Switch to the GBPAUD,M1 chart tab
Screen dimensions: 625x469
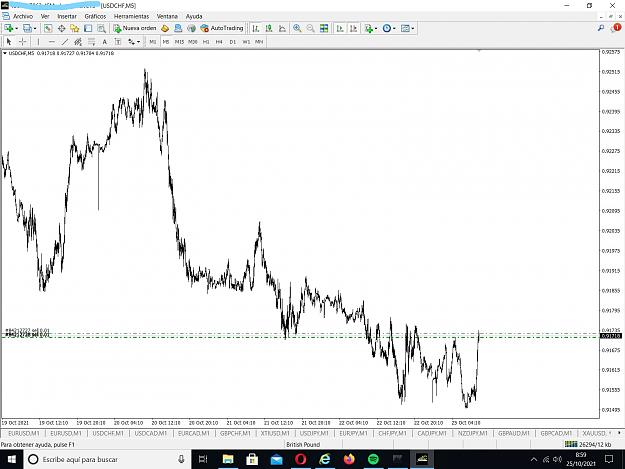(514, 433)
